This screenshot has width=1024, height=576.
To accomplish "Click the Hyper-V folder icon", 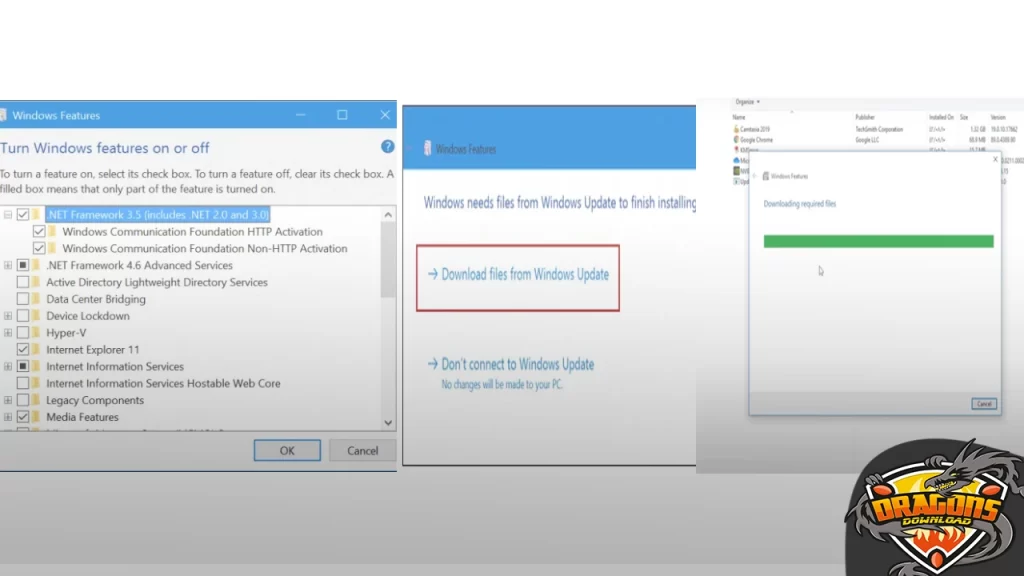I will (x=37, y=333).
